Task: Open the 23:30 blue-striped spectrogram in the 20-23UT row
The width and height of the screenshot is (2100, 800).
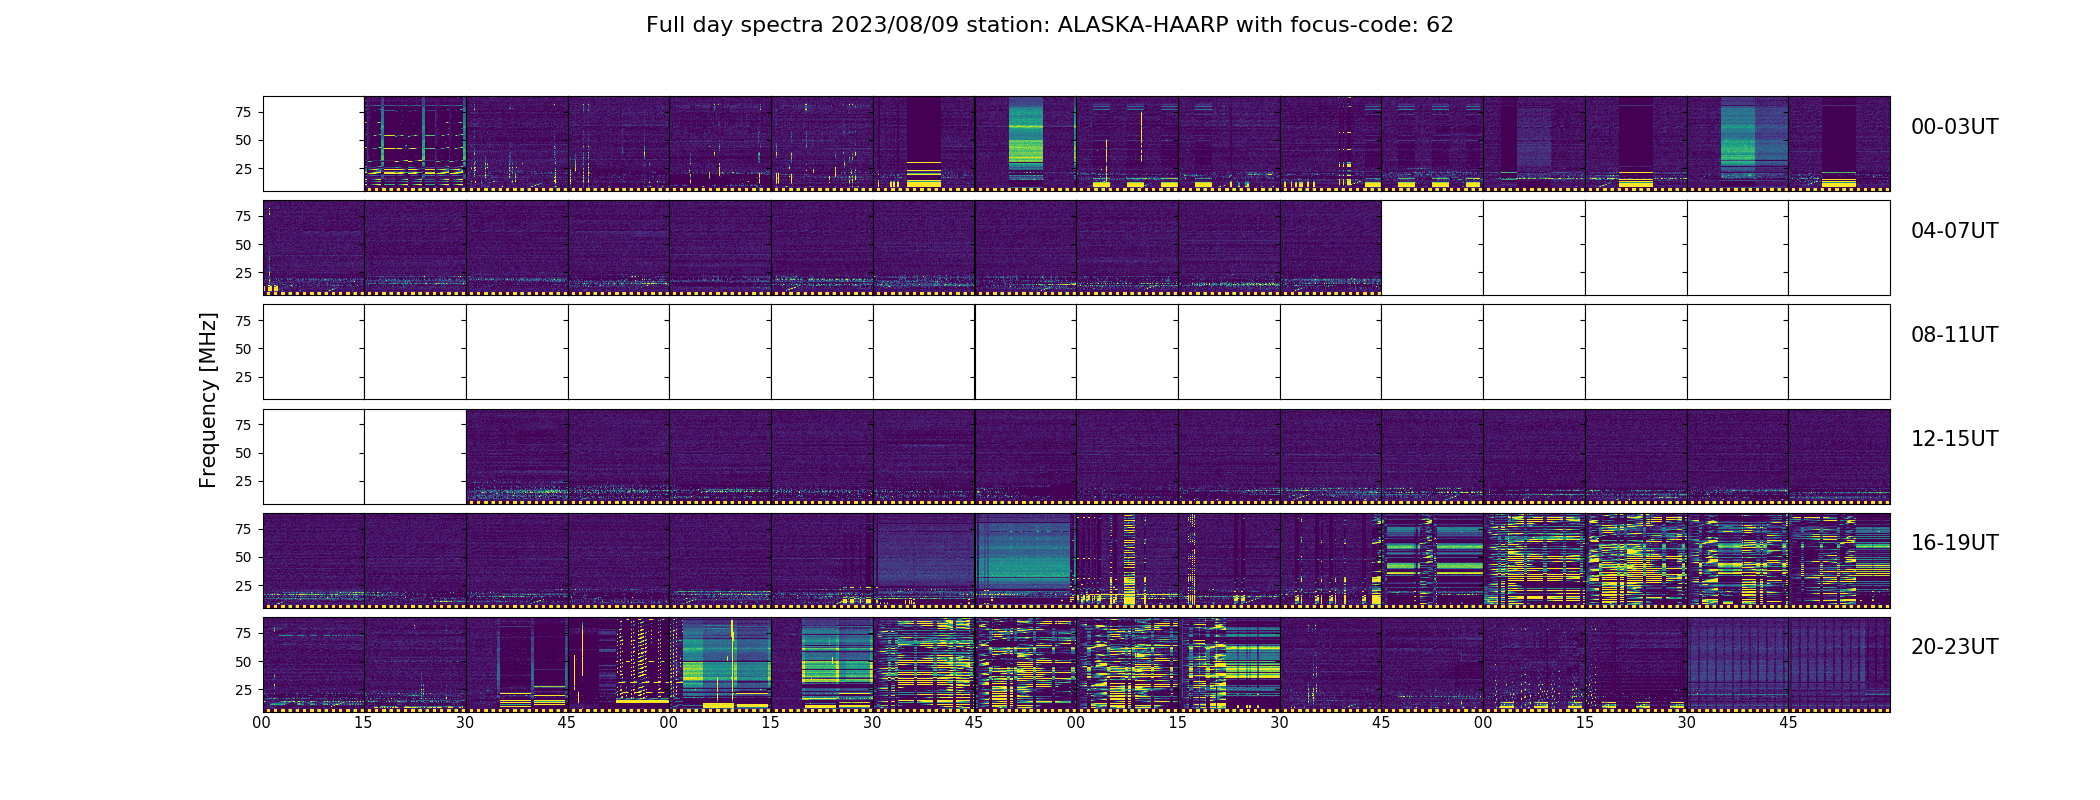Action: (x=1738, y=665)
